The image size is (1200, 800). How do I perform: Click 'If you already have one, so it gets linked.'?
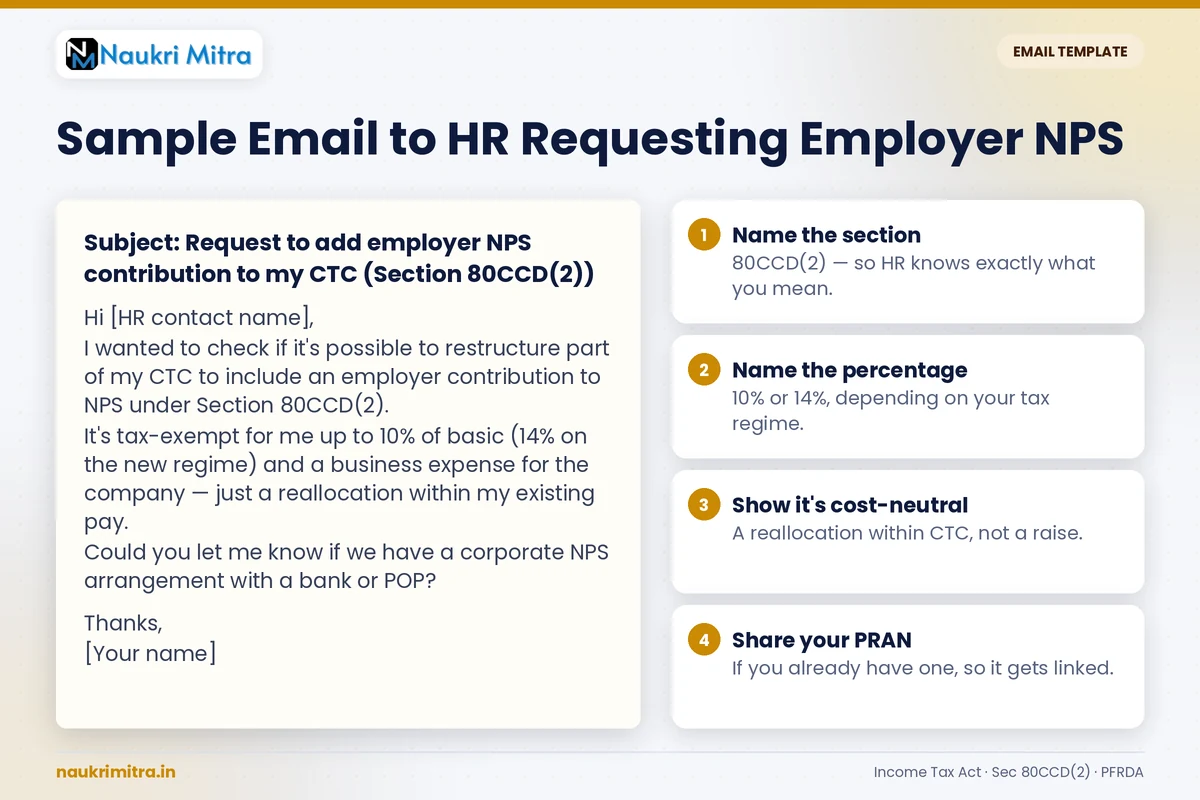coord(922,668)
